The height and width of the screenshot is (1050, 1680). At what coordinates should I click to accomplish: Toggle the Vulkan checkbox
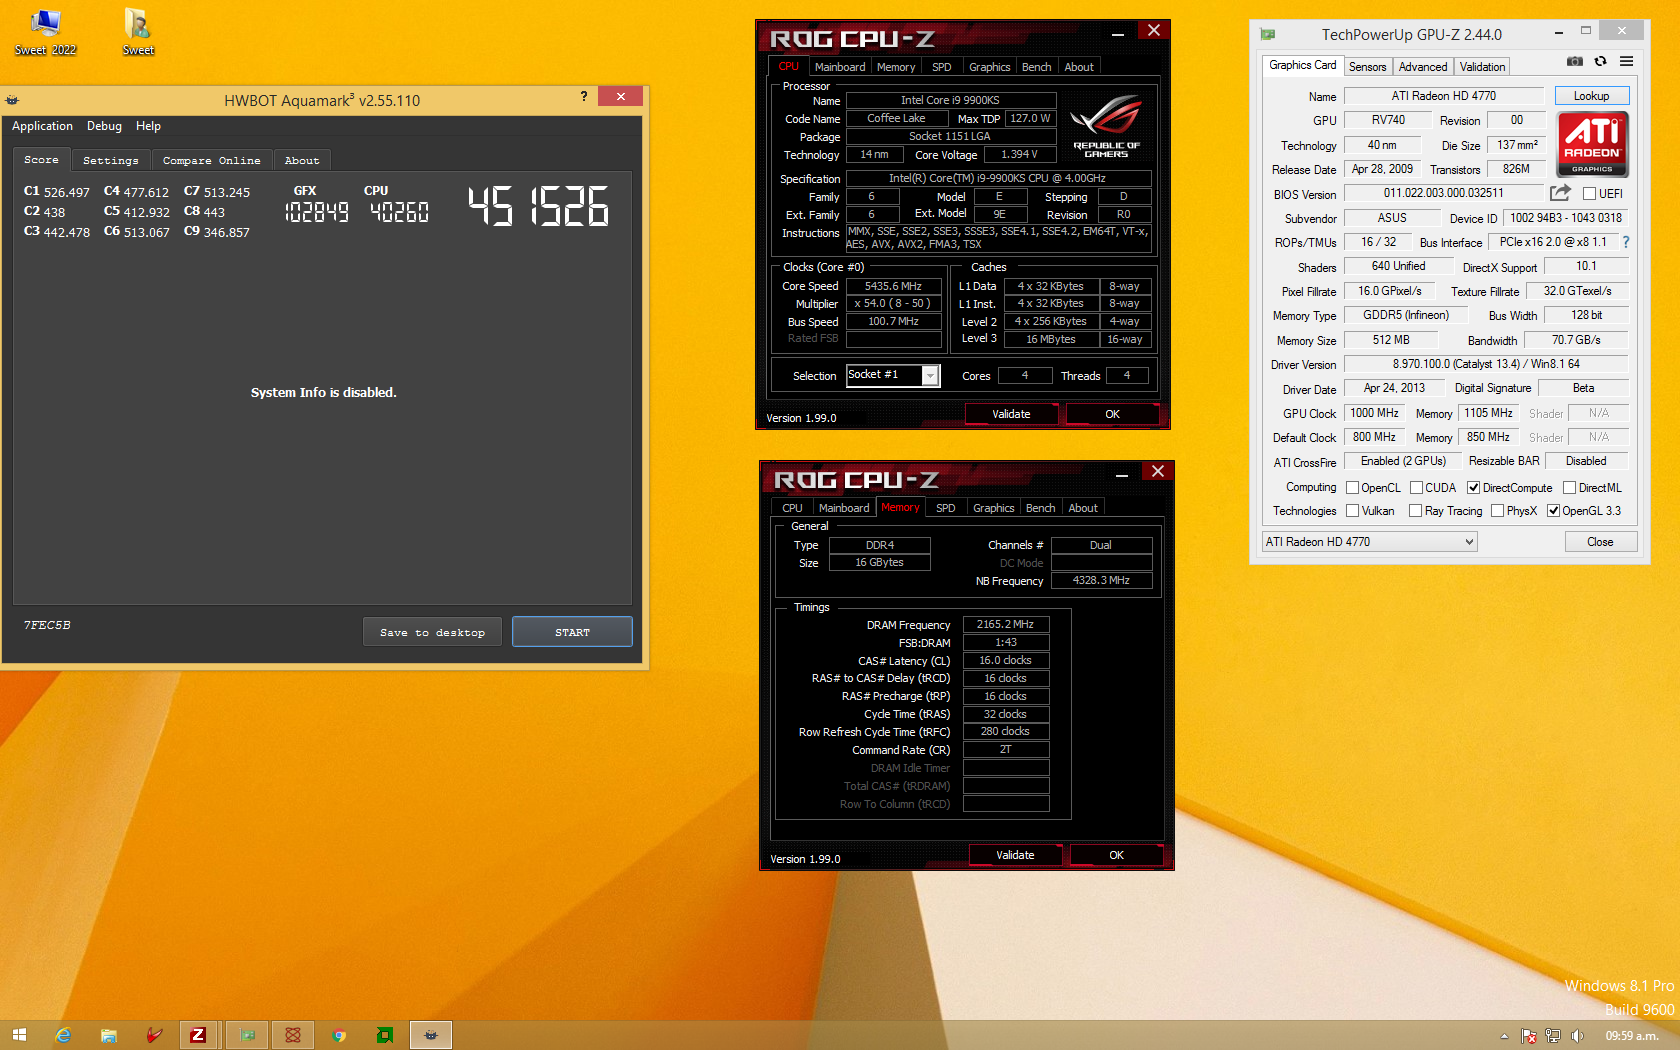coord(1352,511)
